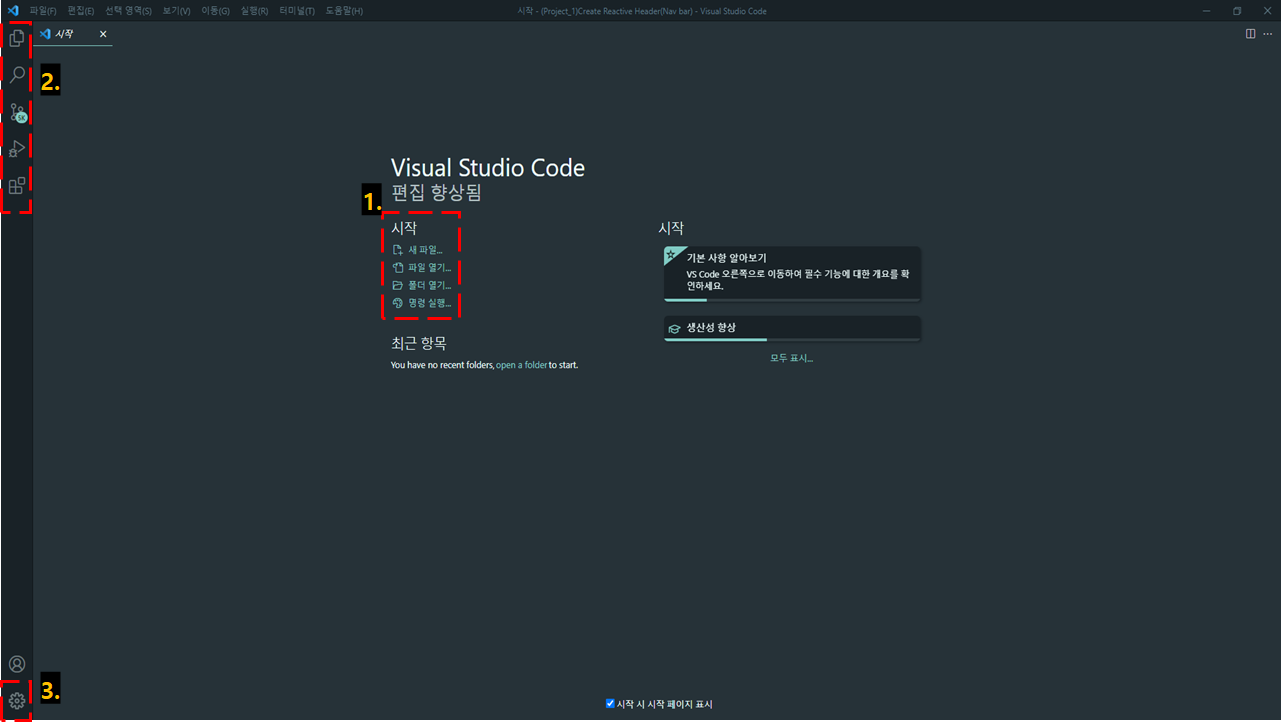Open the Search view in activity bar
The image size is (1281, 722).
pos(17,75)
